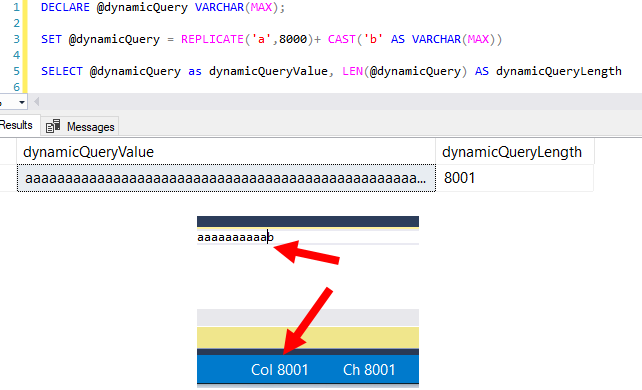Click the REPLICATE function on line 3
Image resolution: width=642 pixels, height=390 pixels.
pos(212,39)
